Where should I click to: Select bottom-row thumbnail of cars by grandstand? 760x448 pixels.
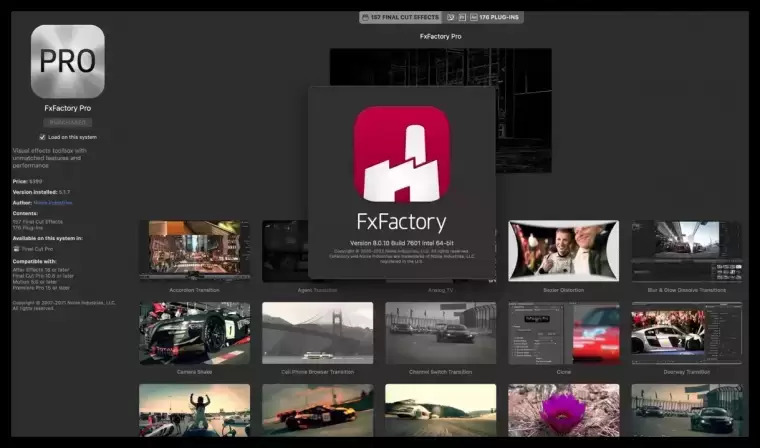pyautogui.click(x=687, y=410)
